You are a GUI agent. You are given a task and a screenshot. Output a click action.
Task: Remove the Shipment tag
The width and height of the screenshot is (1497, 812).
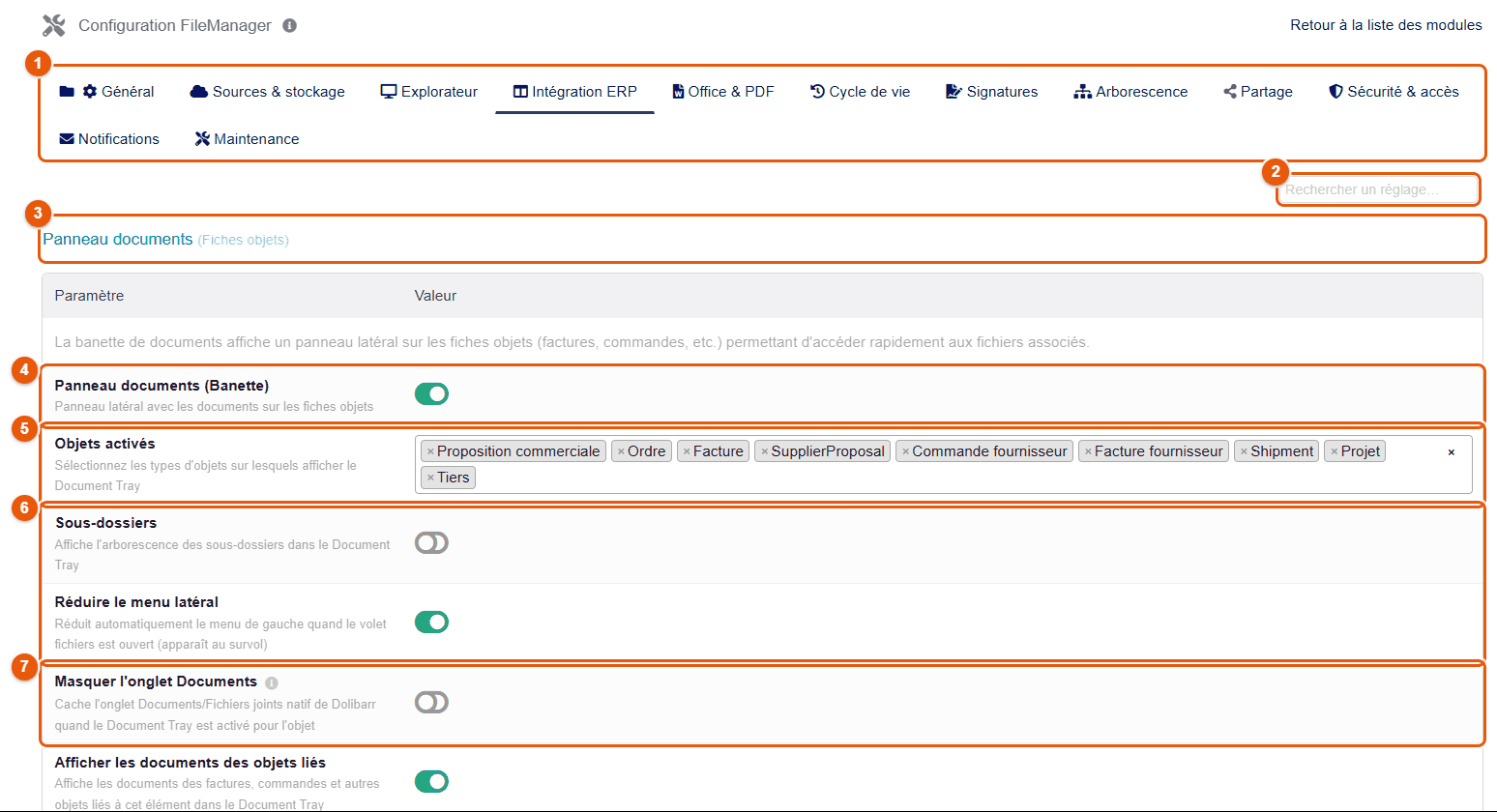tap(1244, 452)
